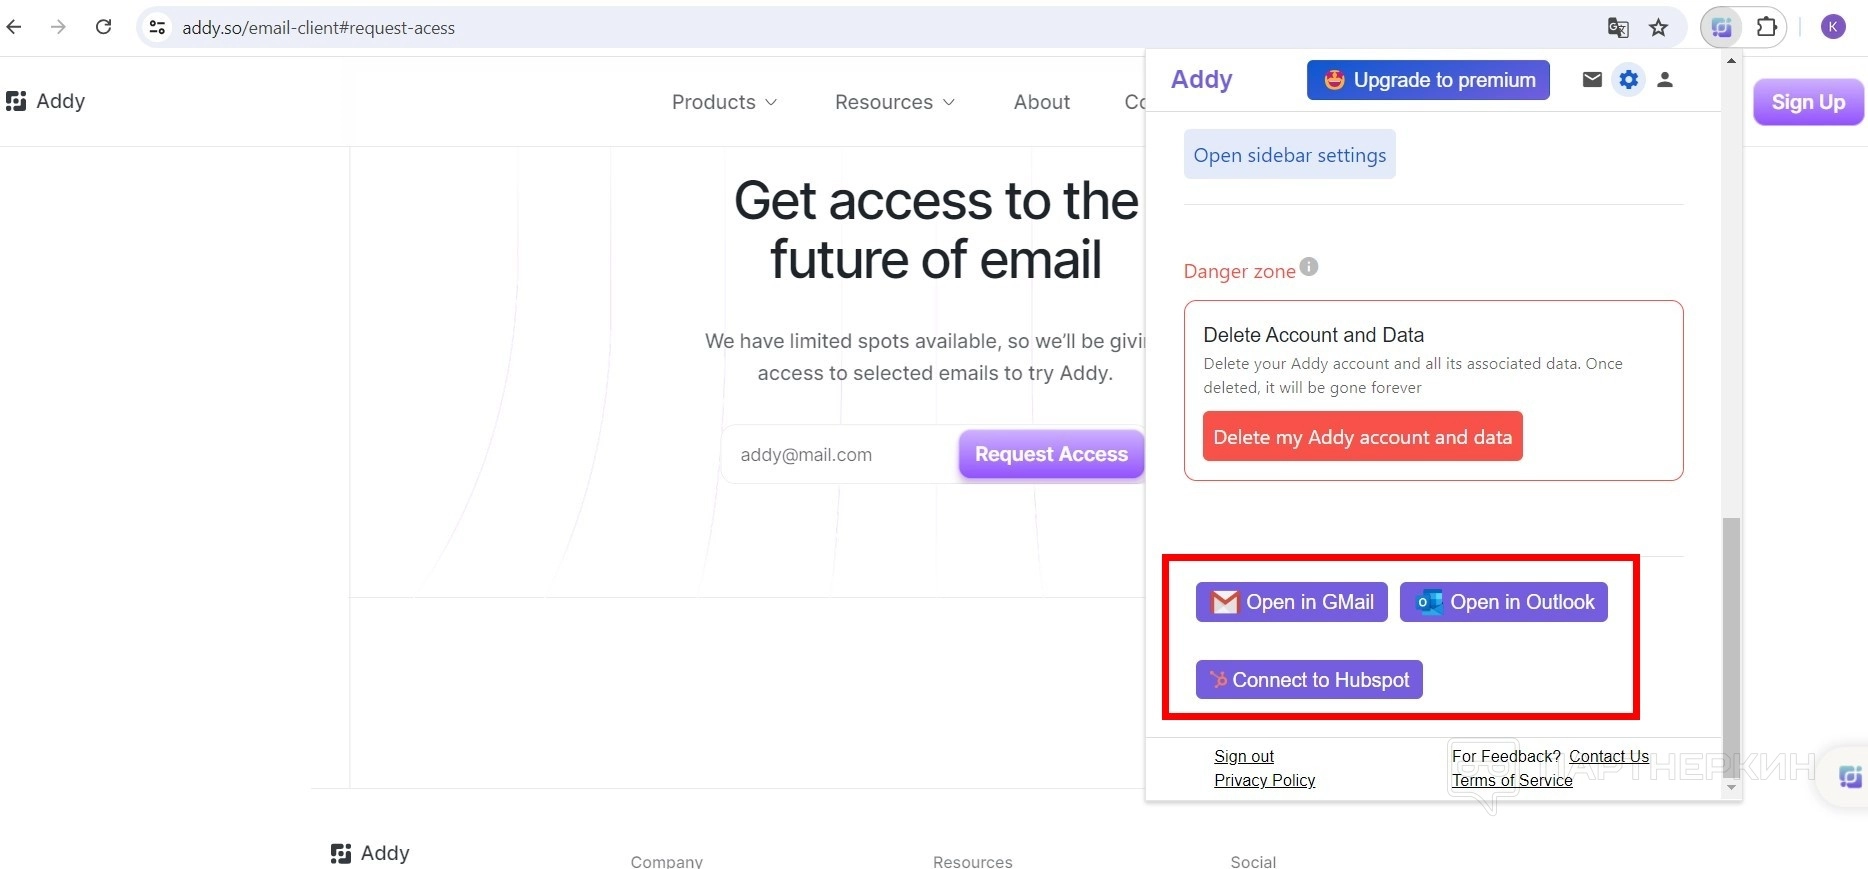Click Upgrade to premium button

tap(1428, 80)
